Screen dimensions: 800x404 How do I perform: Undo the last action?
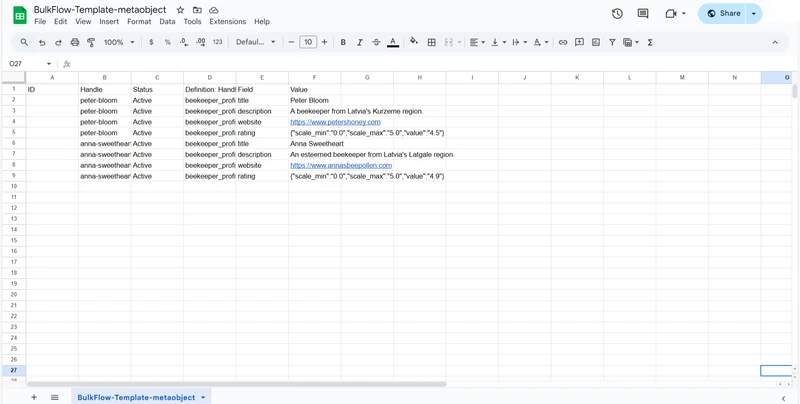click(42, 42)
